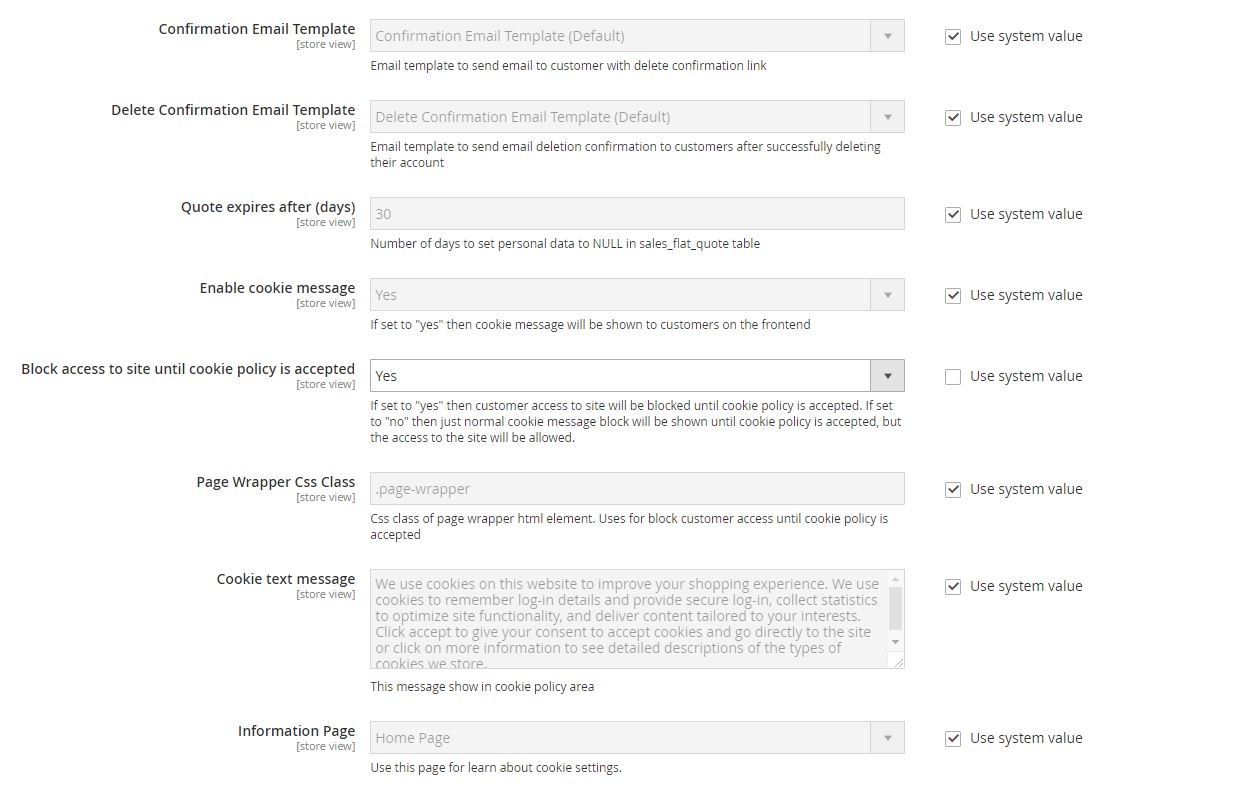Viewport: 1240px width, 786px height.
Task: Click the Quote expires after days field
Action: [637, 214]
